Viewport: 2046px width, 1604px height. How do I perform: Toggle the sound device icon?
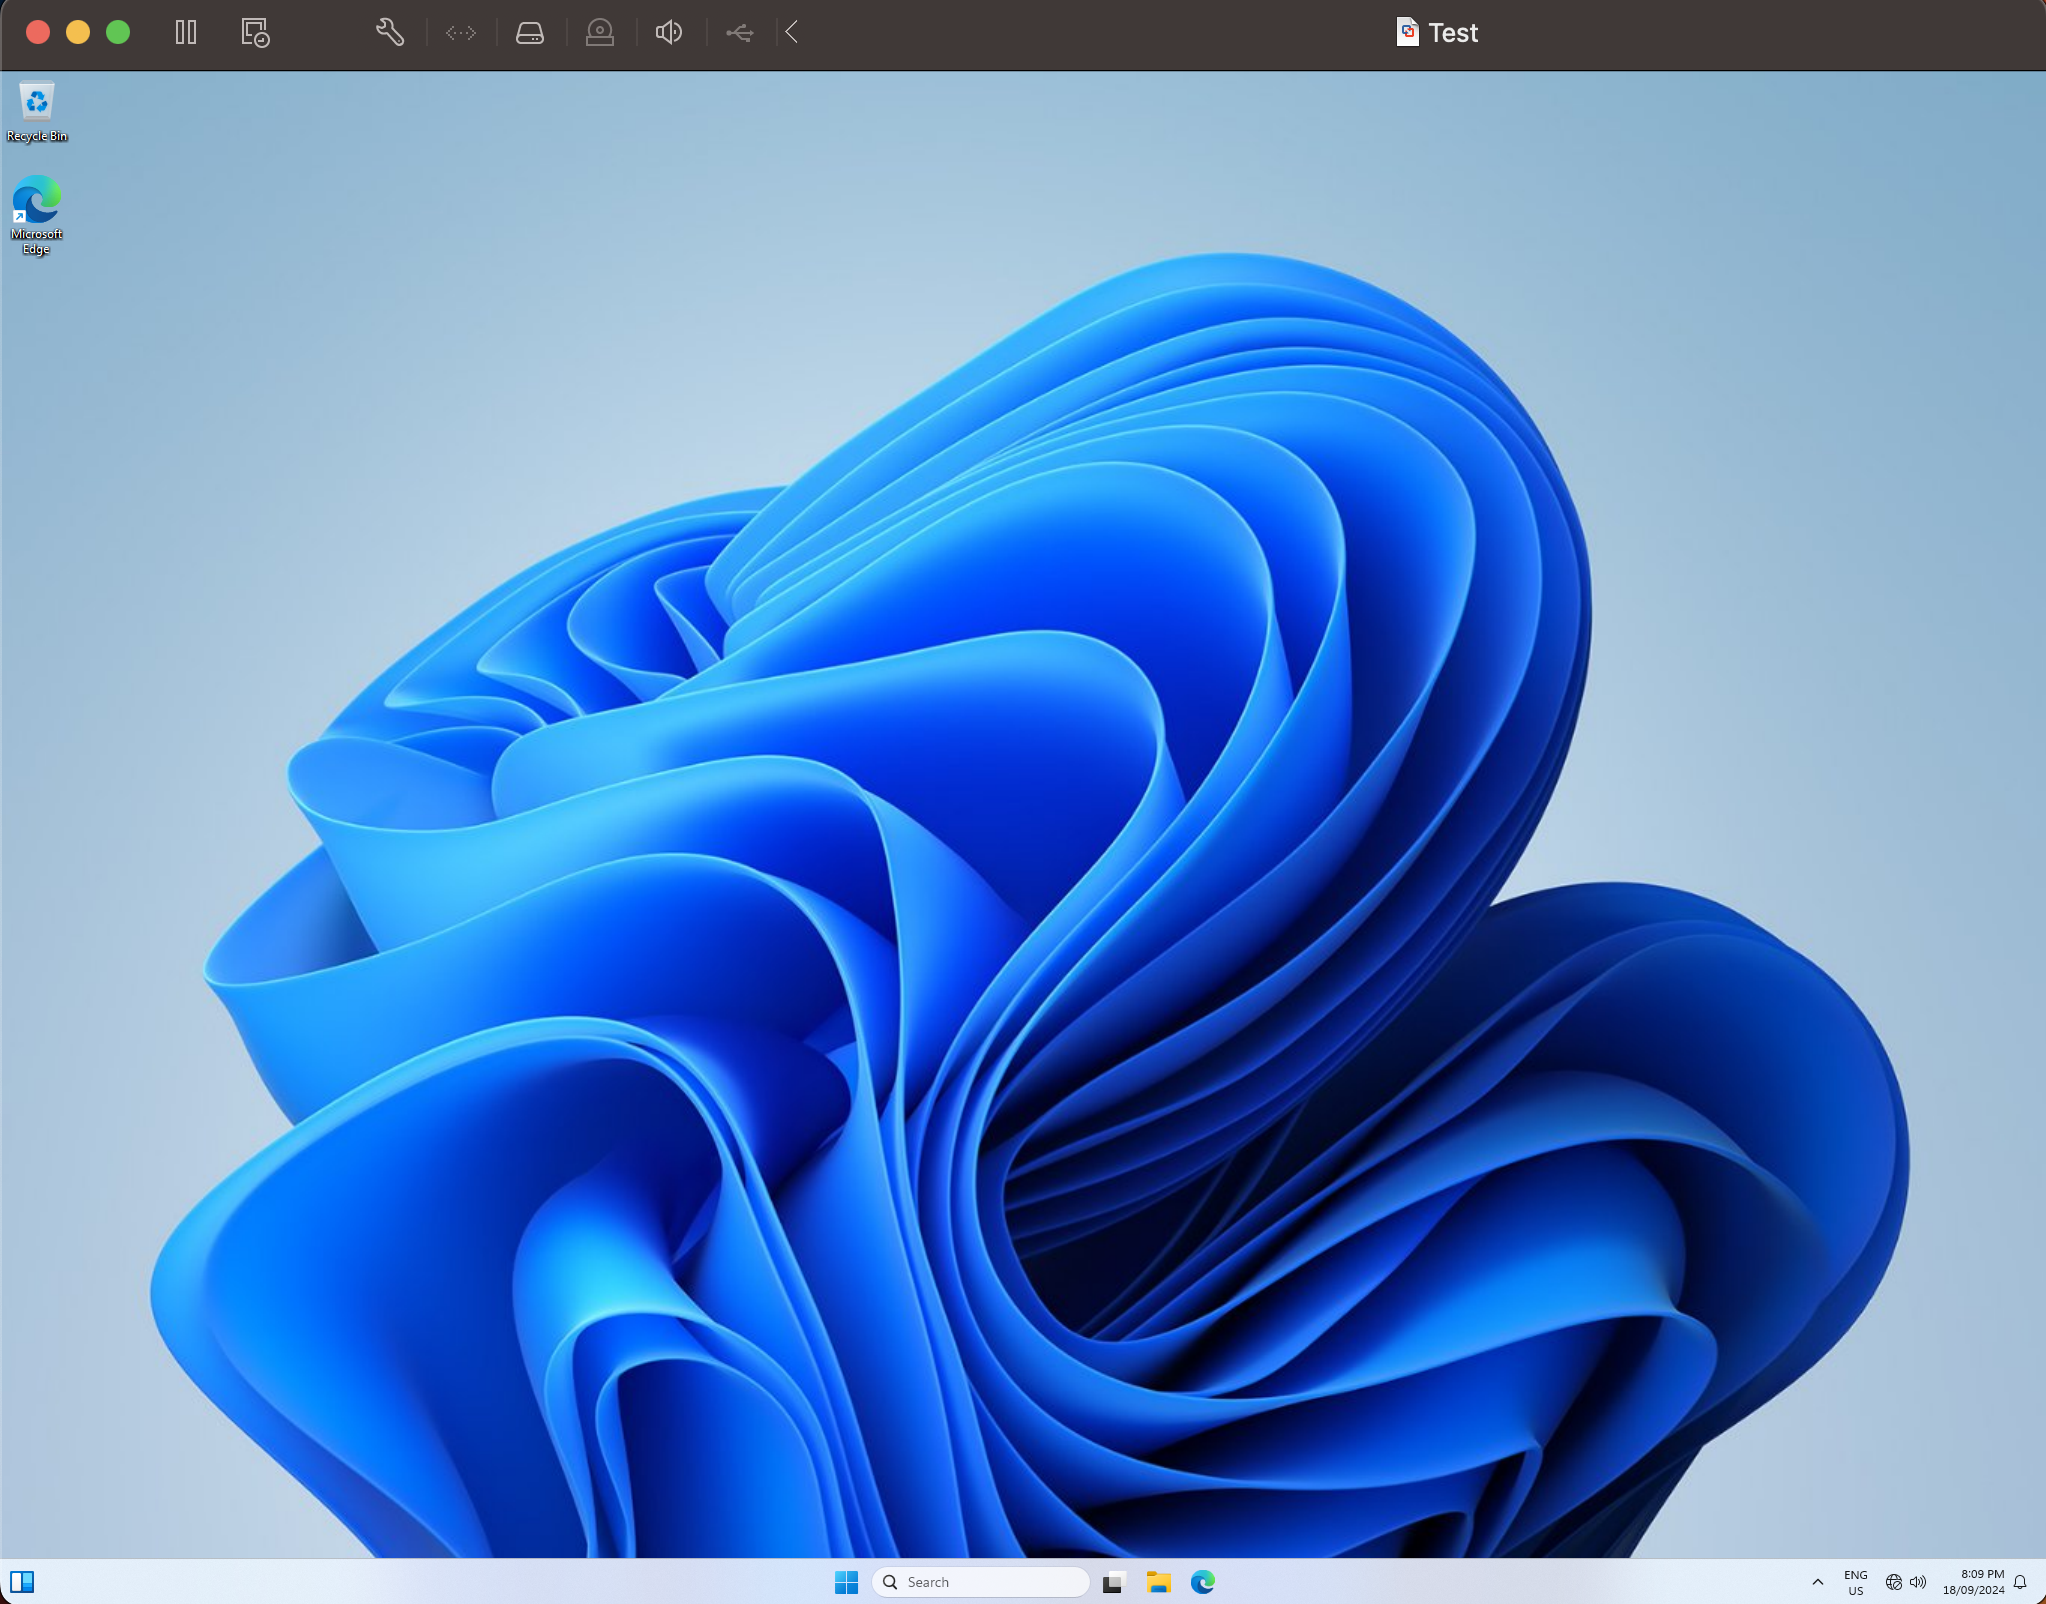coord(669,33)
